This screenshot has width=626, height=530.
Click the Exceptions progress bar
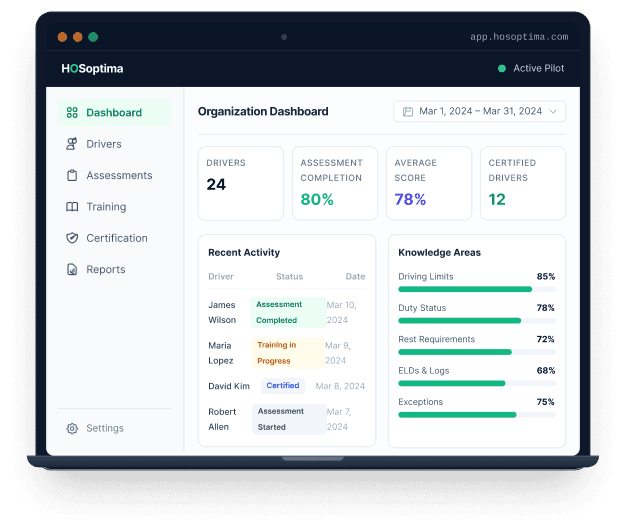tap(477, 415)
